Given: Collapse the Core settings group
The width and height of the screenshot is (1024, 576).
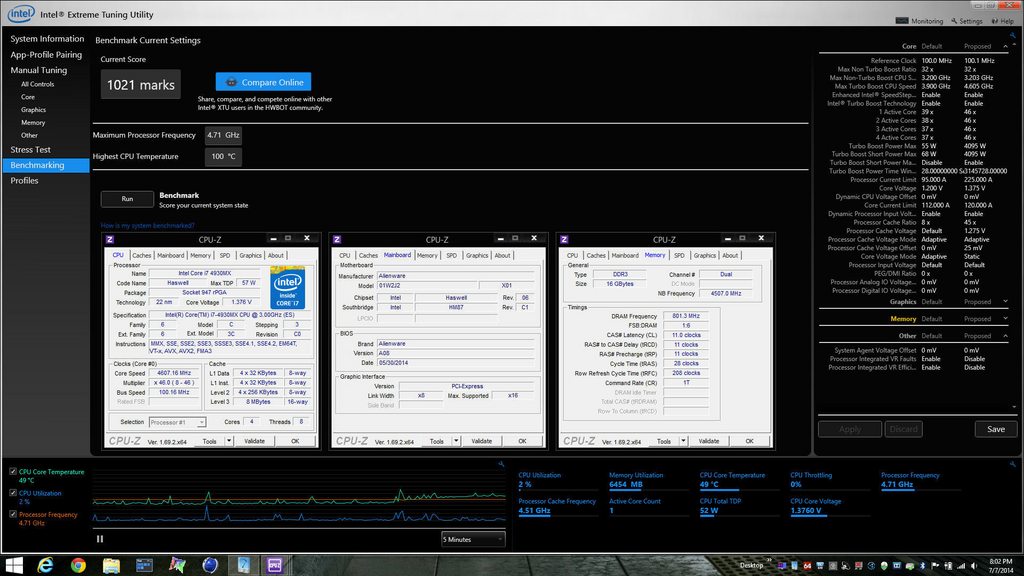Looking at the screenshot, I should [x=1005, y=46].
